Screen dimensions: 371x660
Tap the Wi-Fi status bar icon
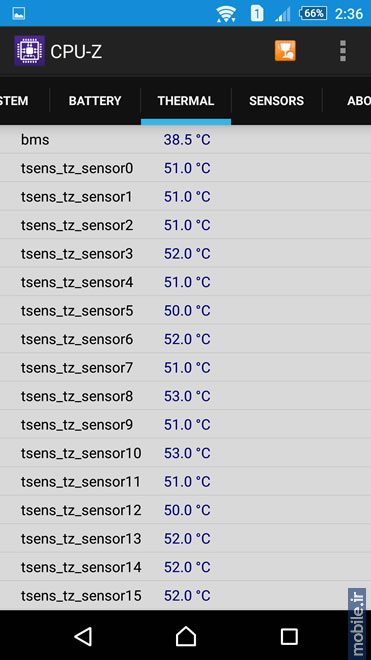pos(226,13)
